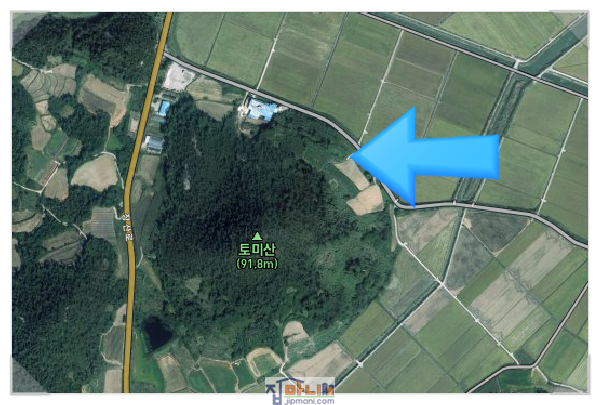Click the vertical road name label on yellow road
The image size is (600, 405).
[x=127, y=226]
